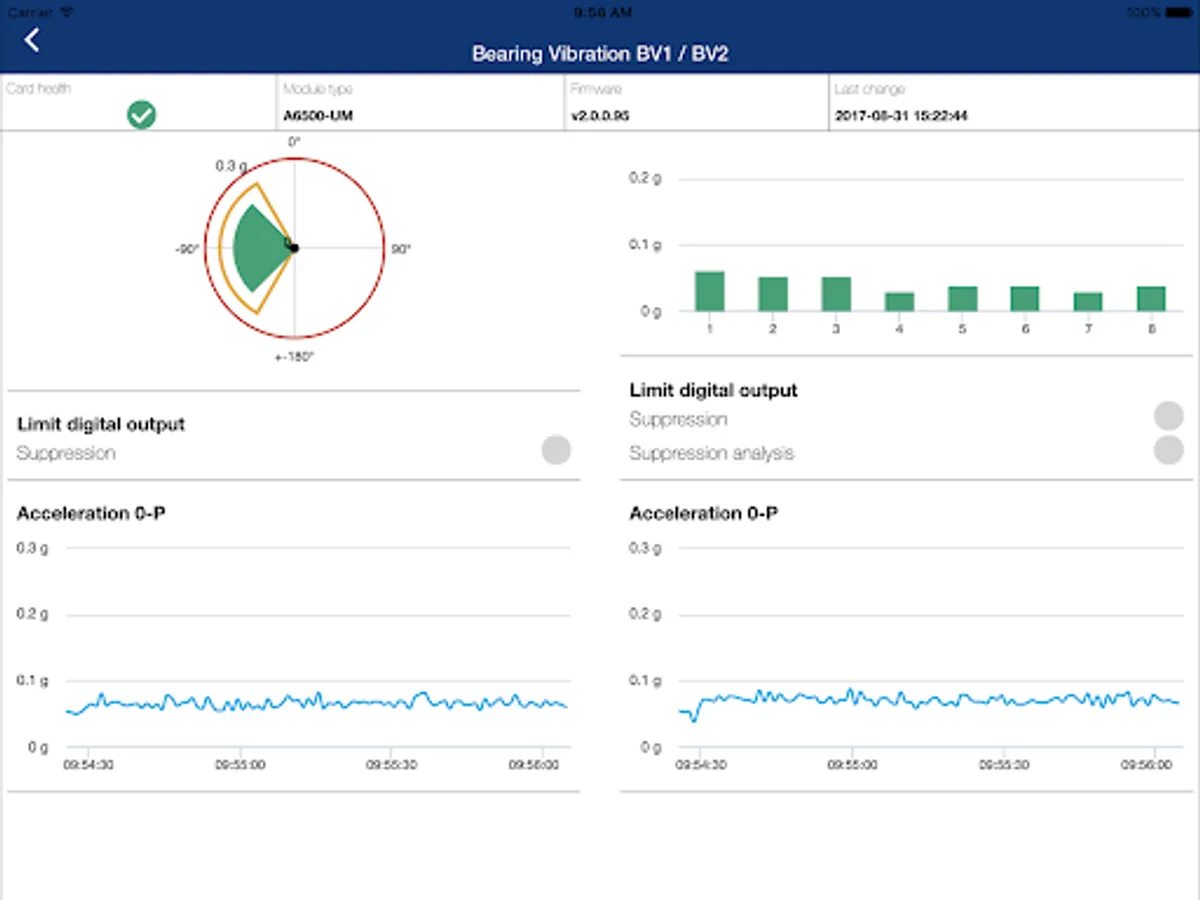Click the right Acceleration 0-P trend line

pyautogui.click(x=930, y=699)
